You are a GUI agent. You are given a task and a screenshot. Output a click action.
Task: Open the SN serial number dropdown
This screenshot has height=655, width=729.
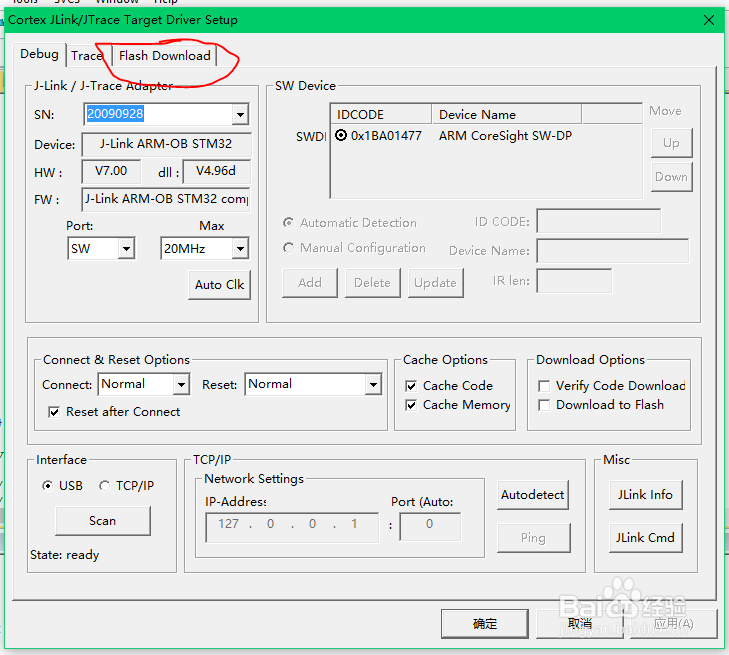[240, 114]
